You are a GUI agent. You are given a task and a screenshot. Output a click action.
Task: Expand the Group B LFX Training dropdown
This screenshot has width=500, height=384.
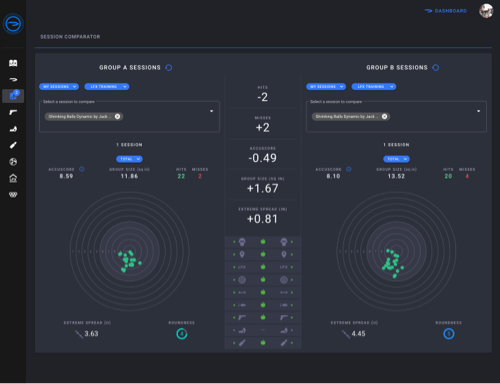tap(374, 87)
